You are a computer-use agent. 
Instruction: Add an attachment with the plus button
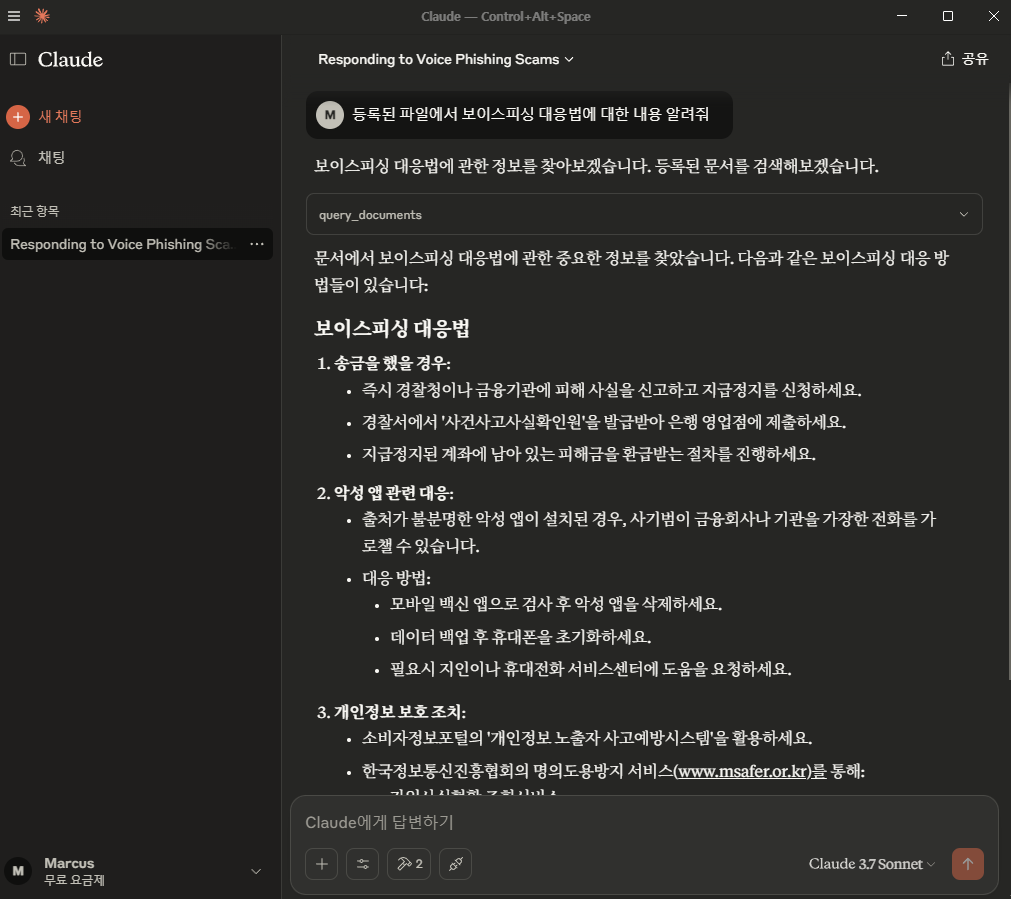coord(322,864)
